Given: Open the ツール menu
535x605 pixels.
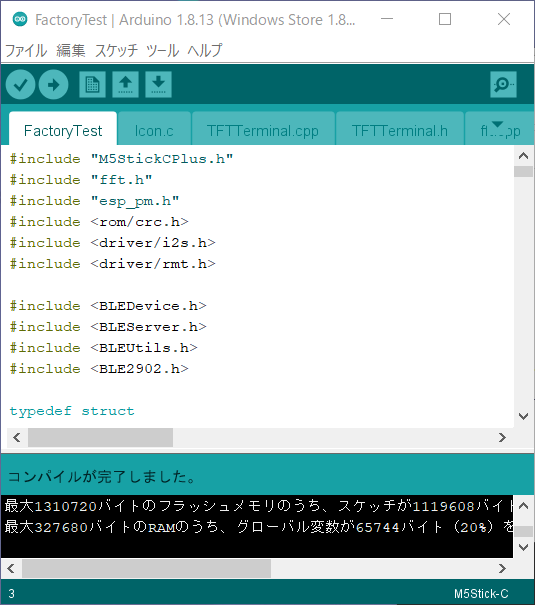Looking at the screenshot, I should tap(162, 51).
